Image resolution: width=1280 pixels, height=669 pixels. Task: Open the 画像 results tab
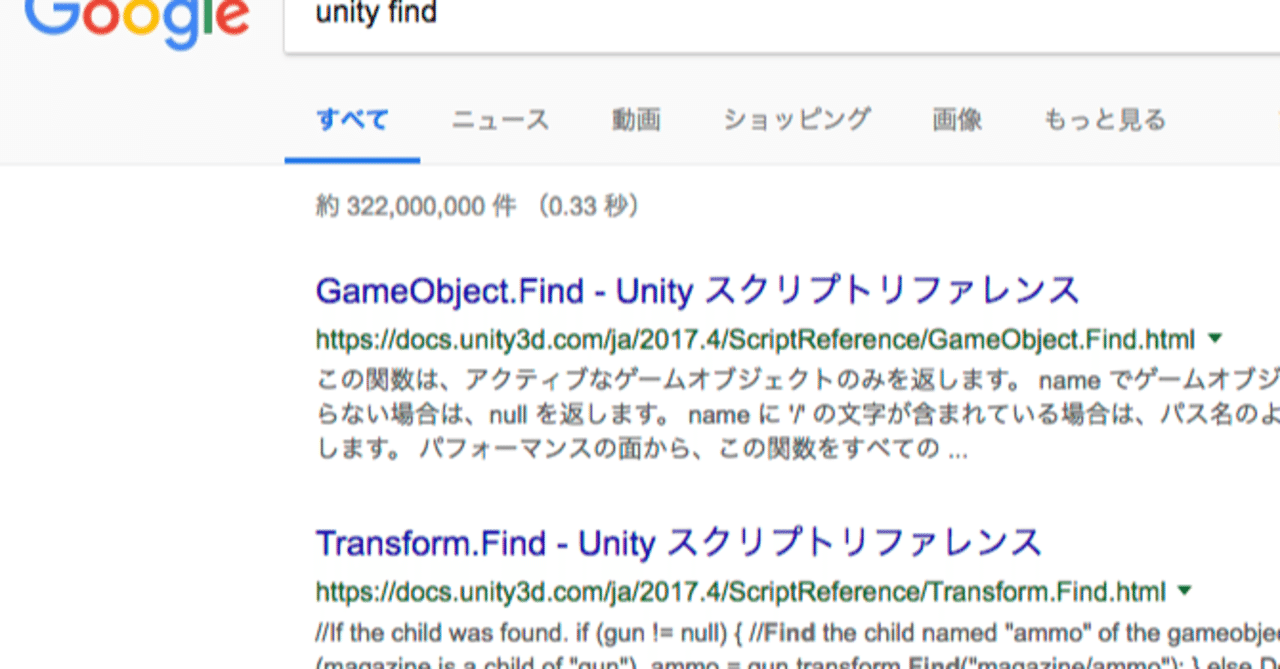(x=956, y=118)
